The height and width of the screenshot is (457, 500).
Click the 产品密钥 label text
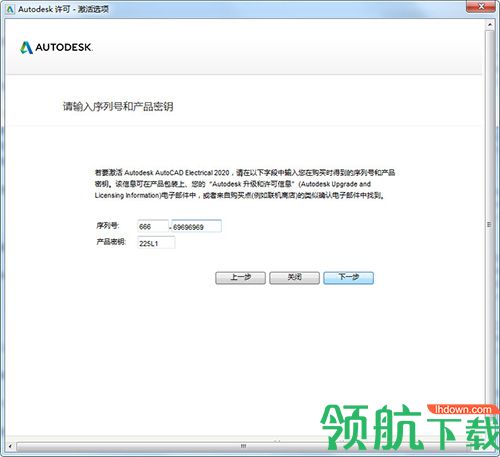point(111,242)
